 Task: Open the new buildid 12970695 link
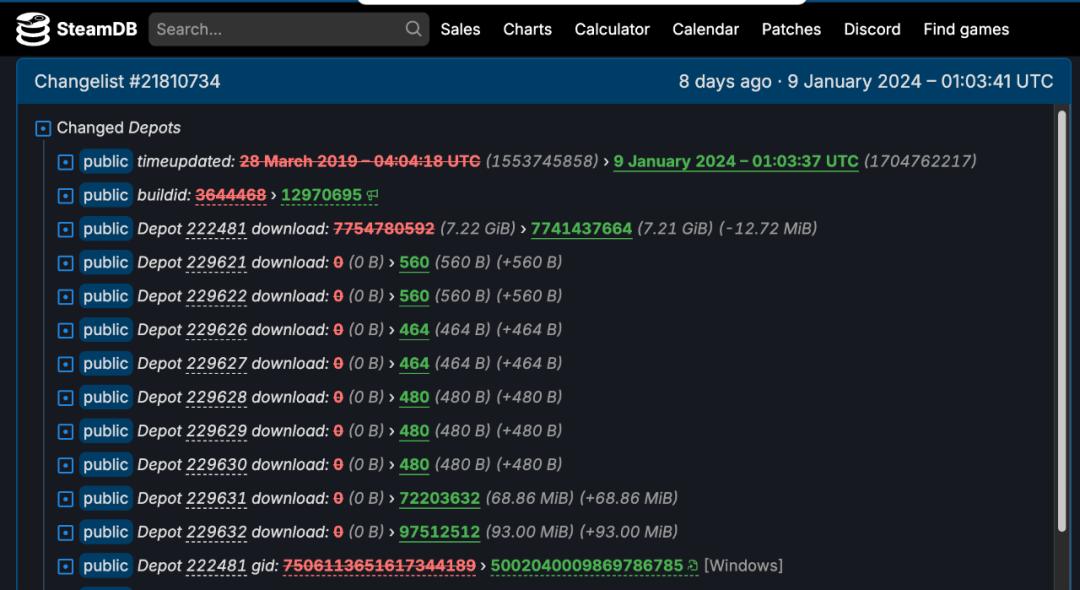click(321, 195)
